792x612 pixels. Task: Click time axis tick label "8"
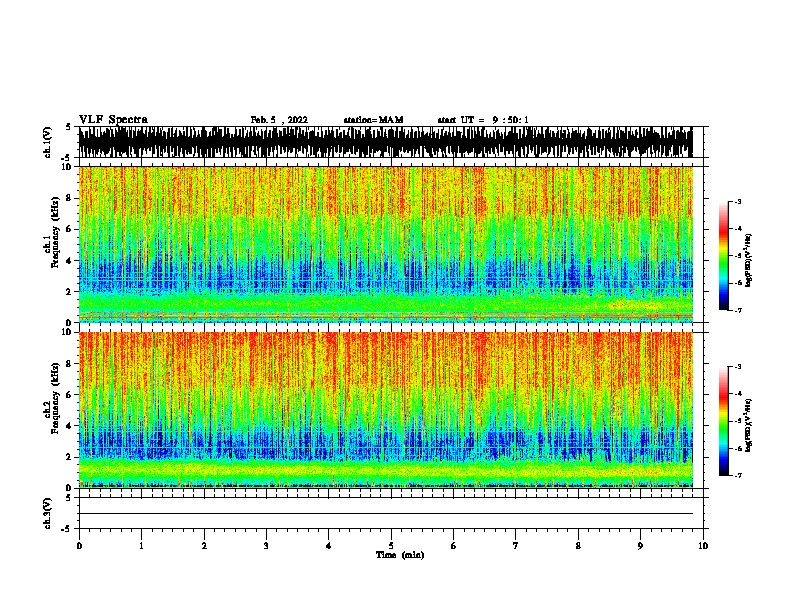click(578, 546)
